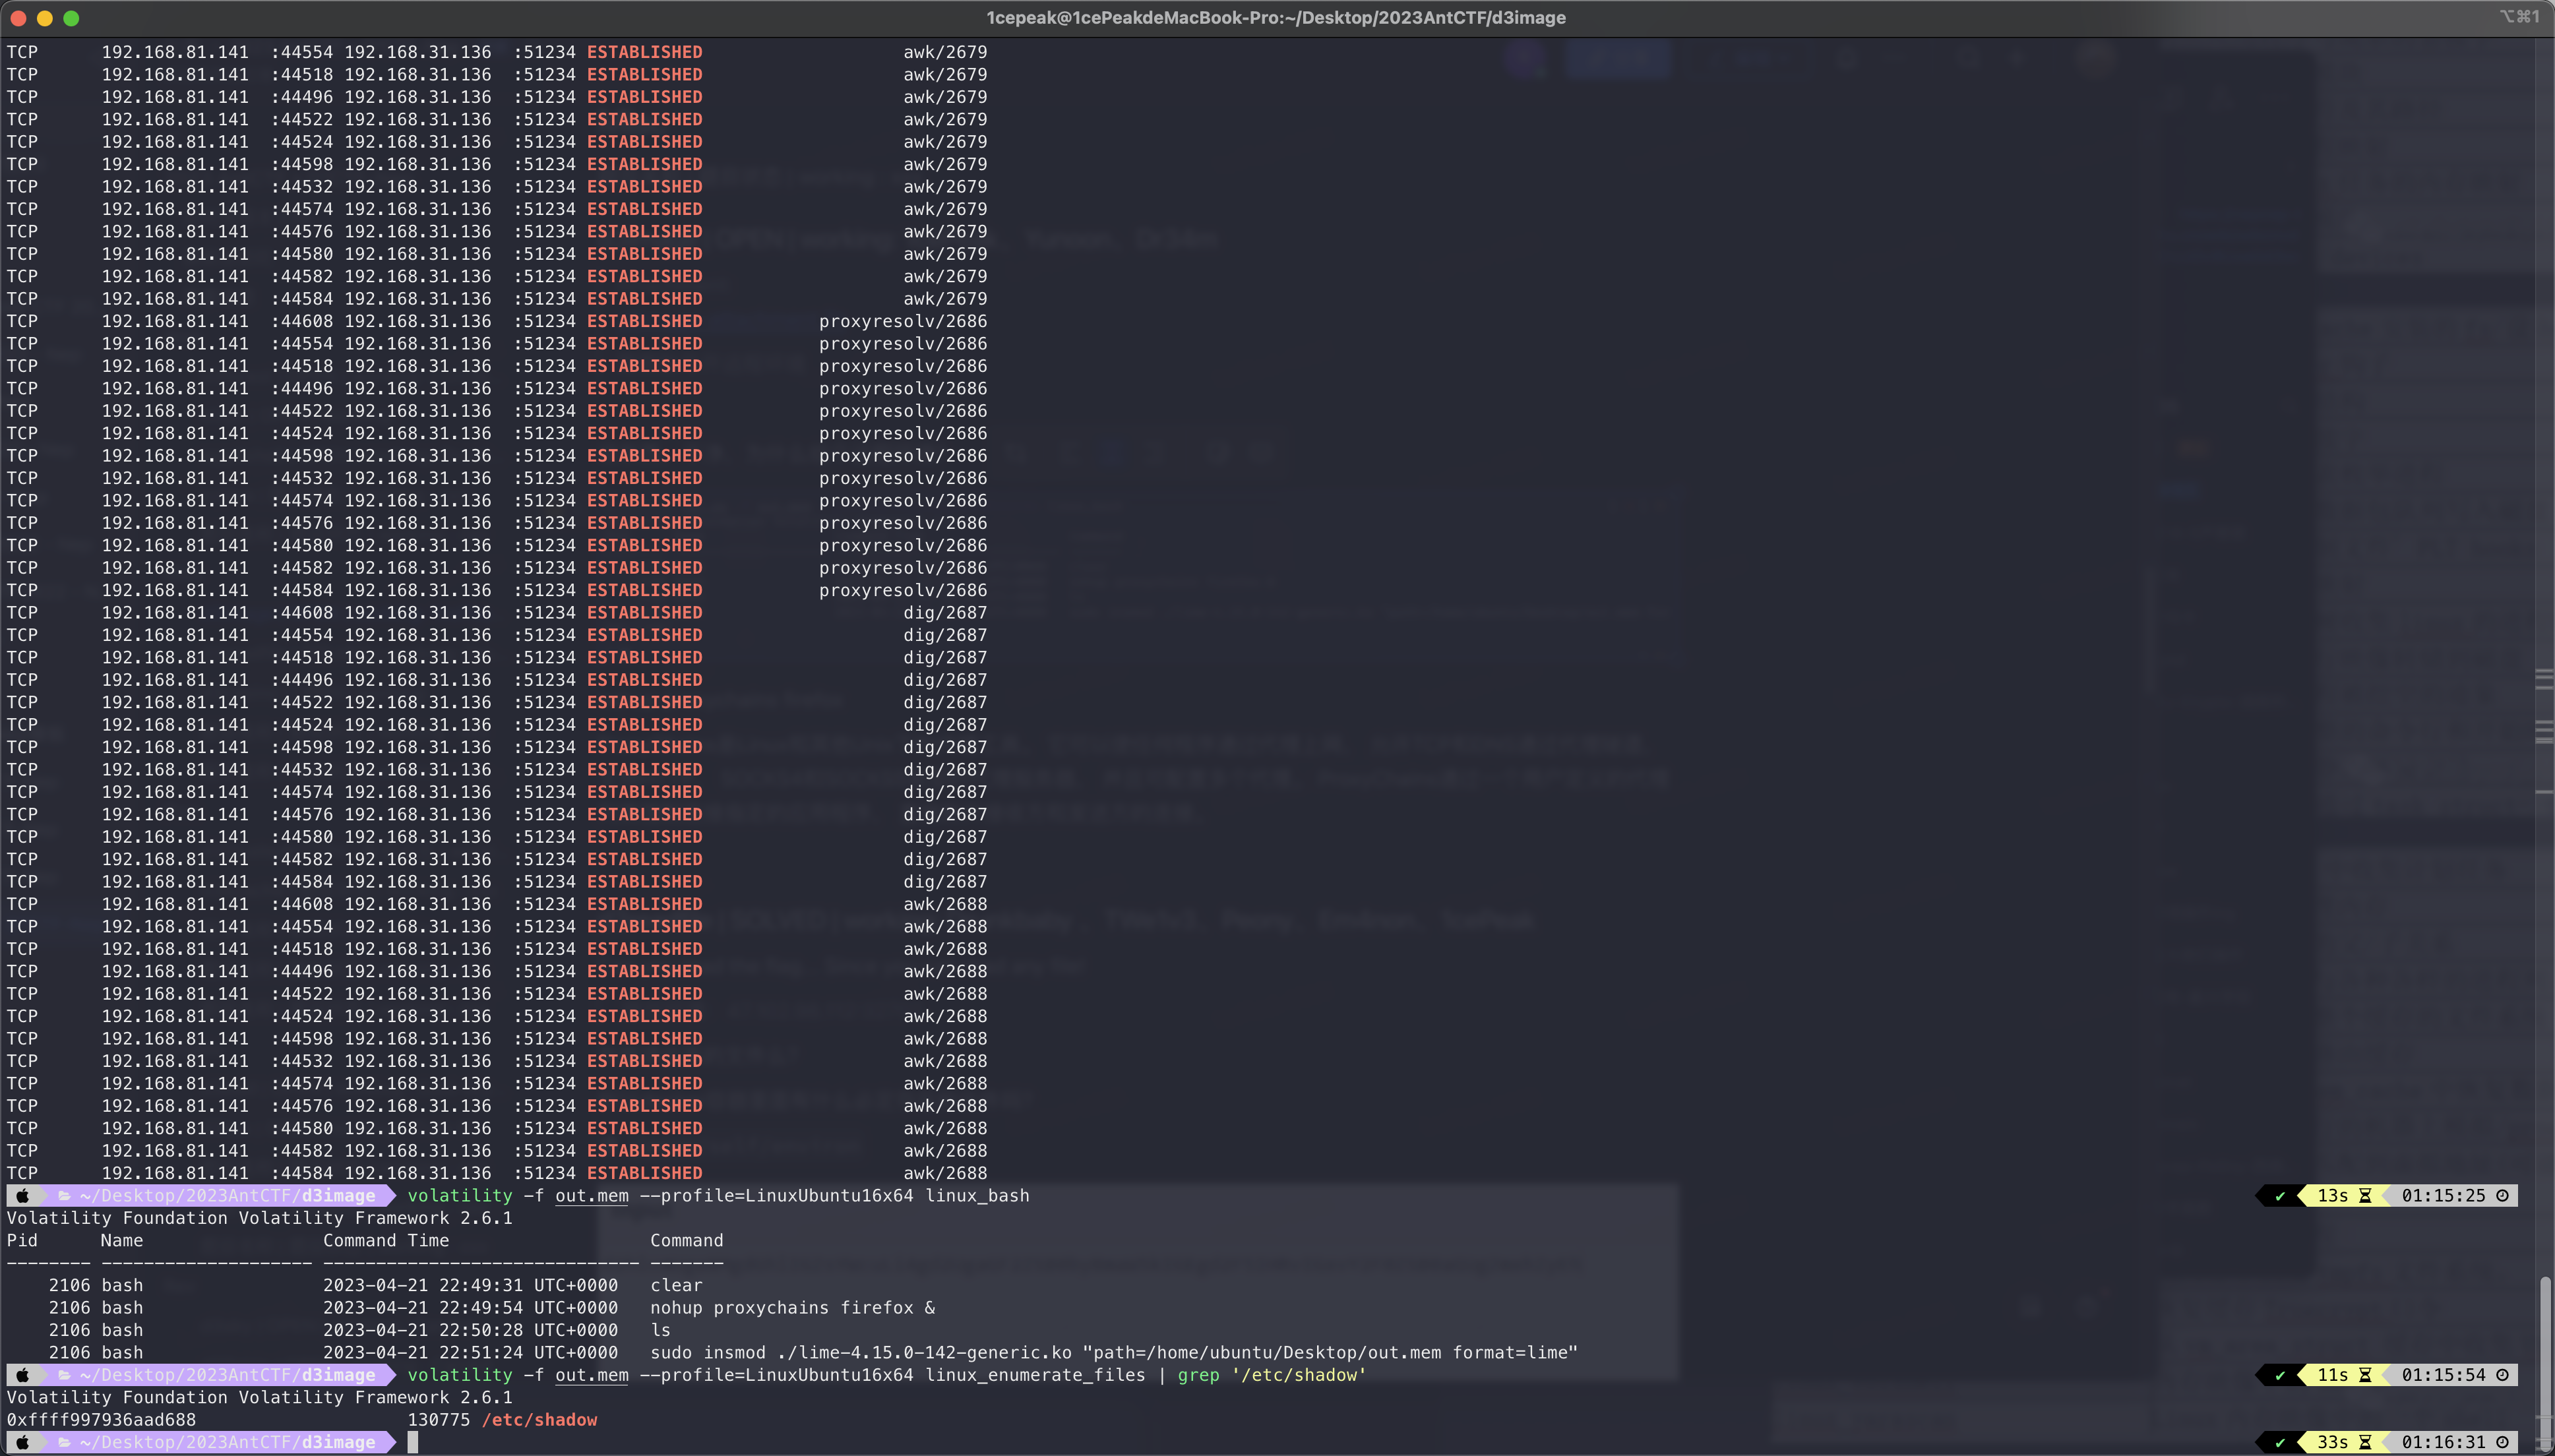Image resolution: width=2555 pixels, height=1456 pixels.
Task: Click the green checkmark beside the 11s duration
Action: [2280, 1375]
